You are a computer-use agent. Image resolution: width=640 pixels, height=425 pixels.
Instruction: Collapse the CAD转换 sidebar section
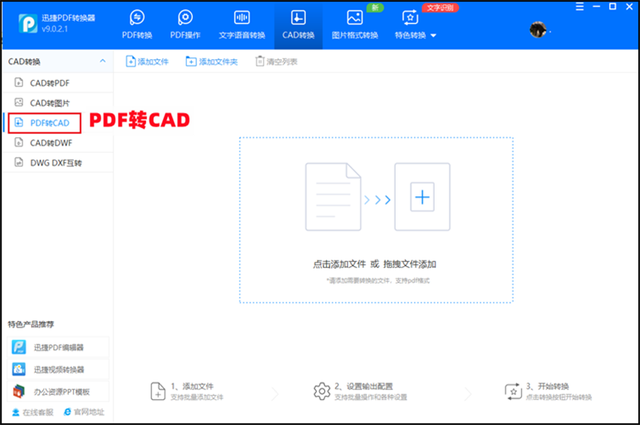102,61
